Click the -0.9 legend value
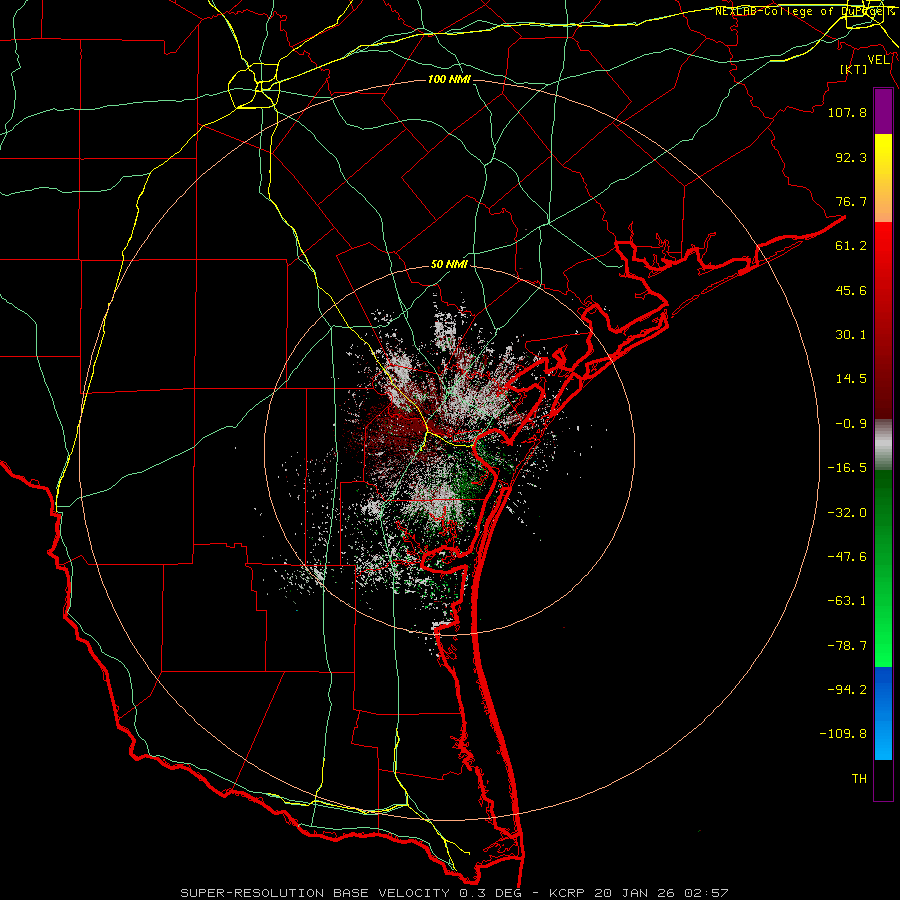 click(851, 424)
